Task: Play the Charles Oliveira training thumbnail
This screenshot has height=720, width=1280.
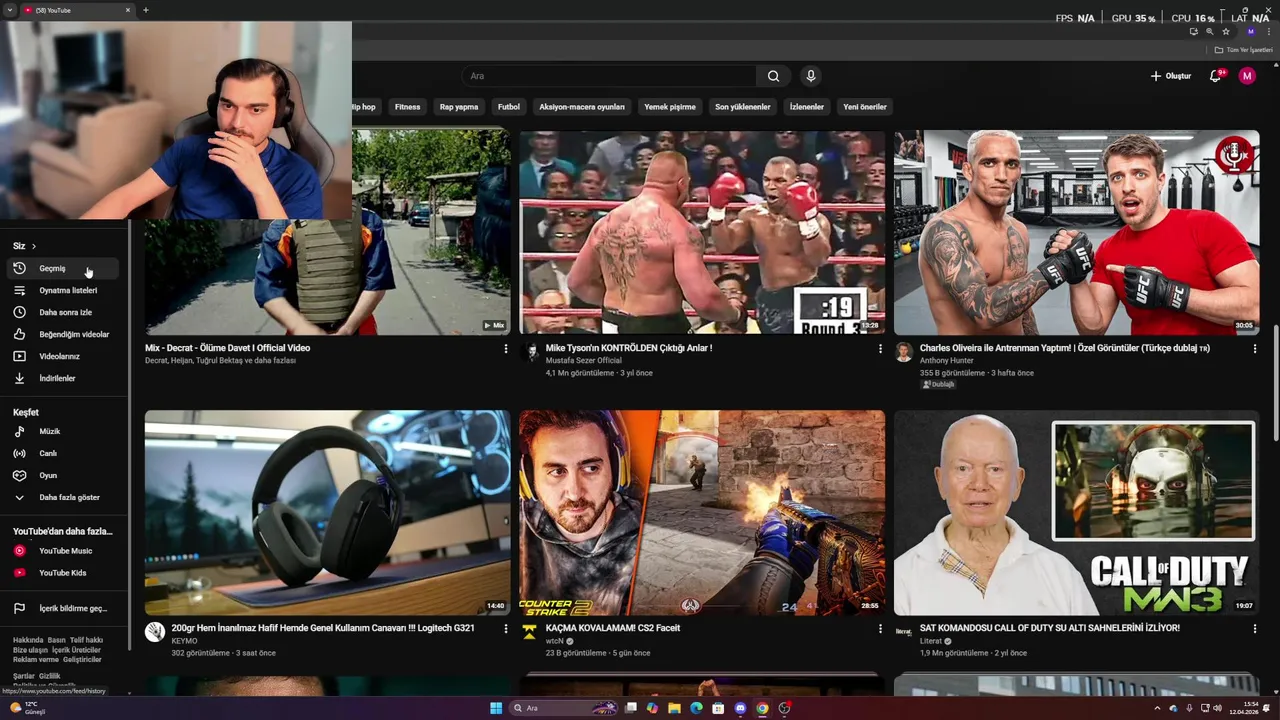Action: pyautogui.click(x=1077, y=232)
